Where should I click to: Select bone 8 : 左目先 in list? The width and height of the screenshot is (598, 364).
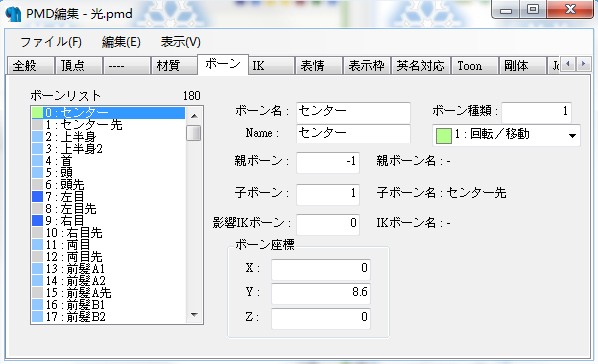(108, 209)
